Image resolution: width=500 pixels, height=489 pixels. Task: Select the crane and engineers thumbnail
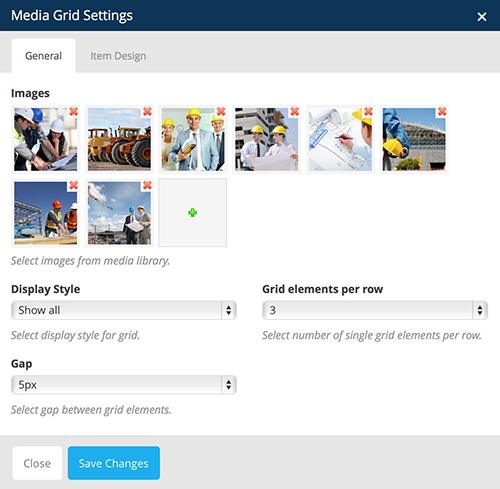click(x=119, y=213)
